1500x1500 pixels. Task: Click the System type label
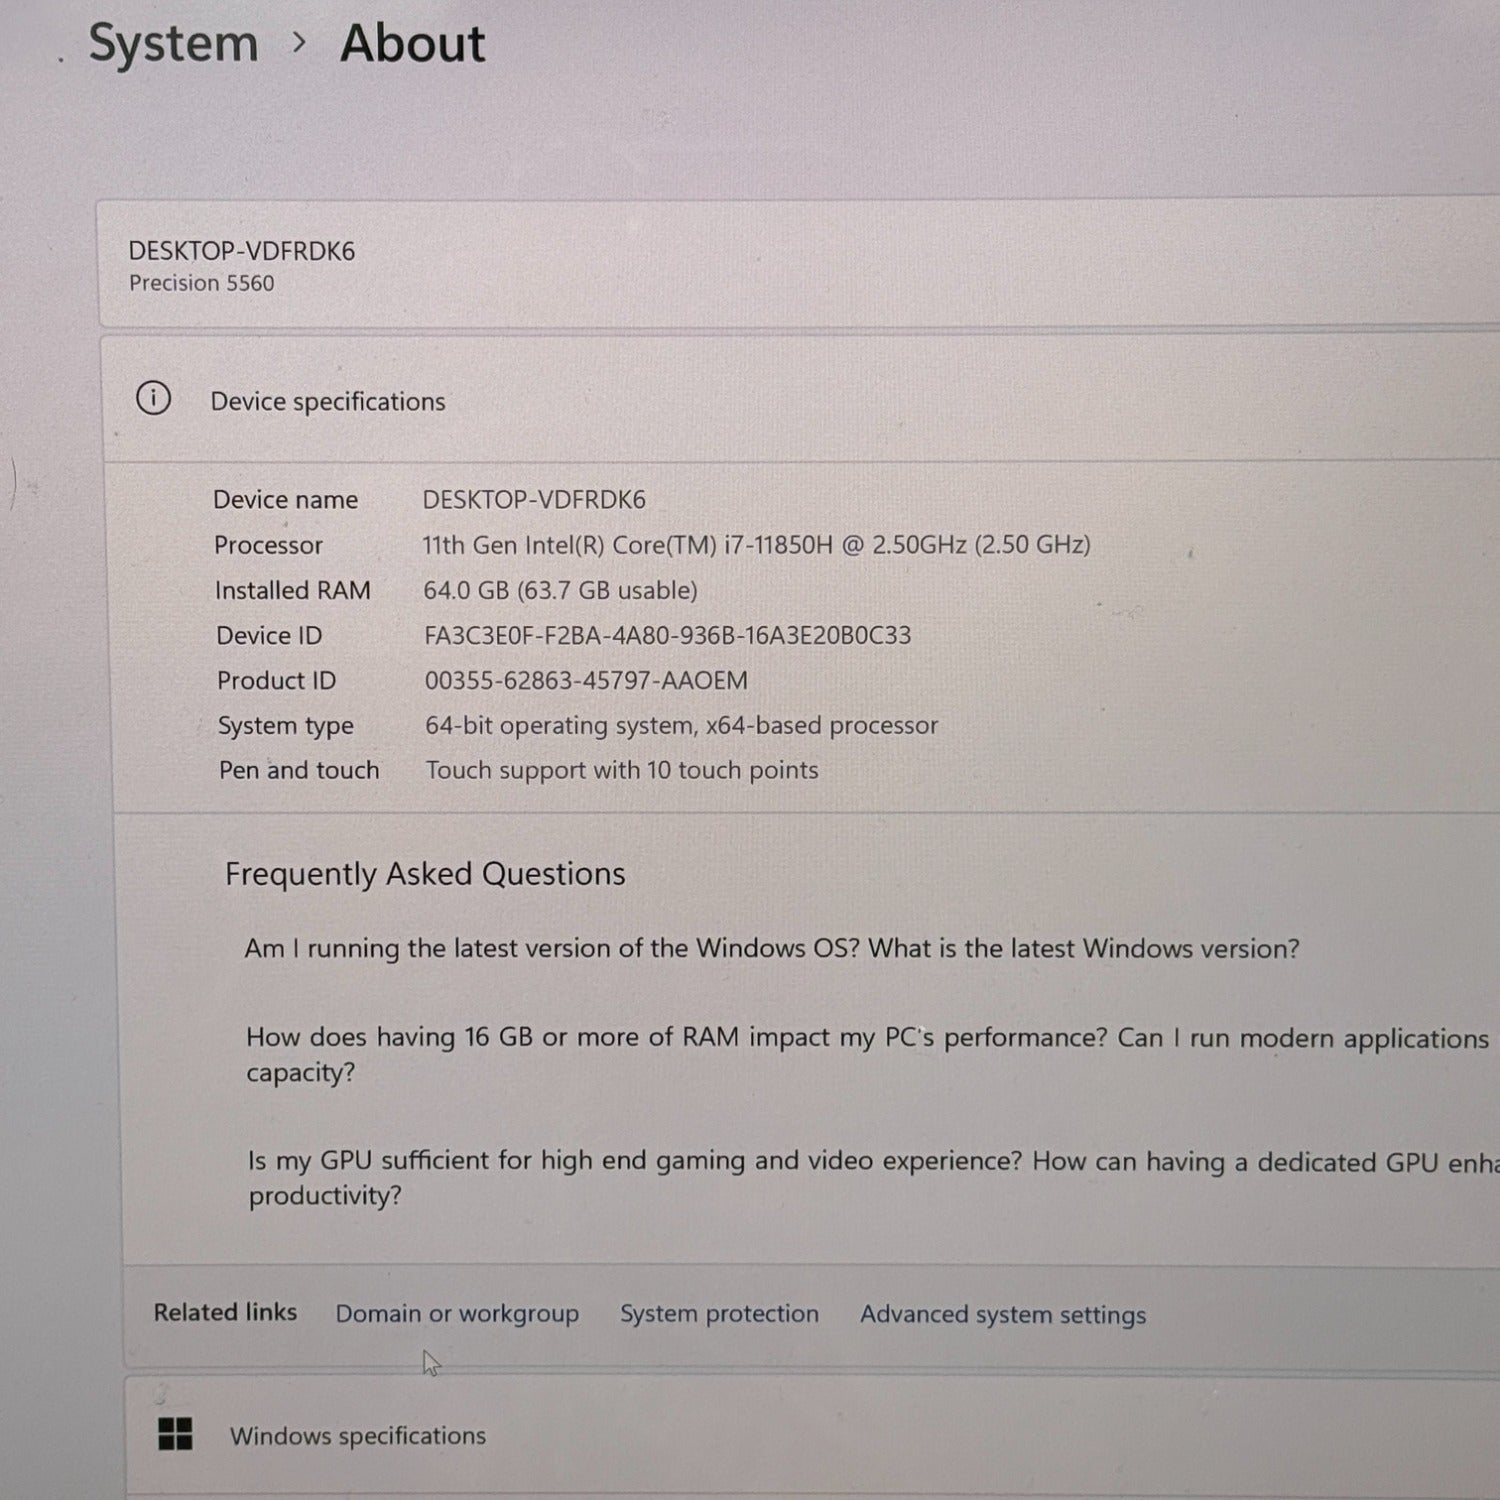pos(286,726)
